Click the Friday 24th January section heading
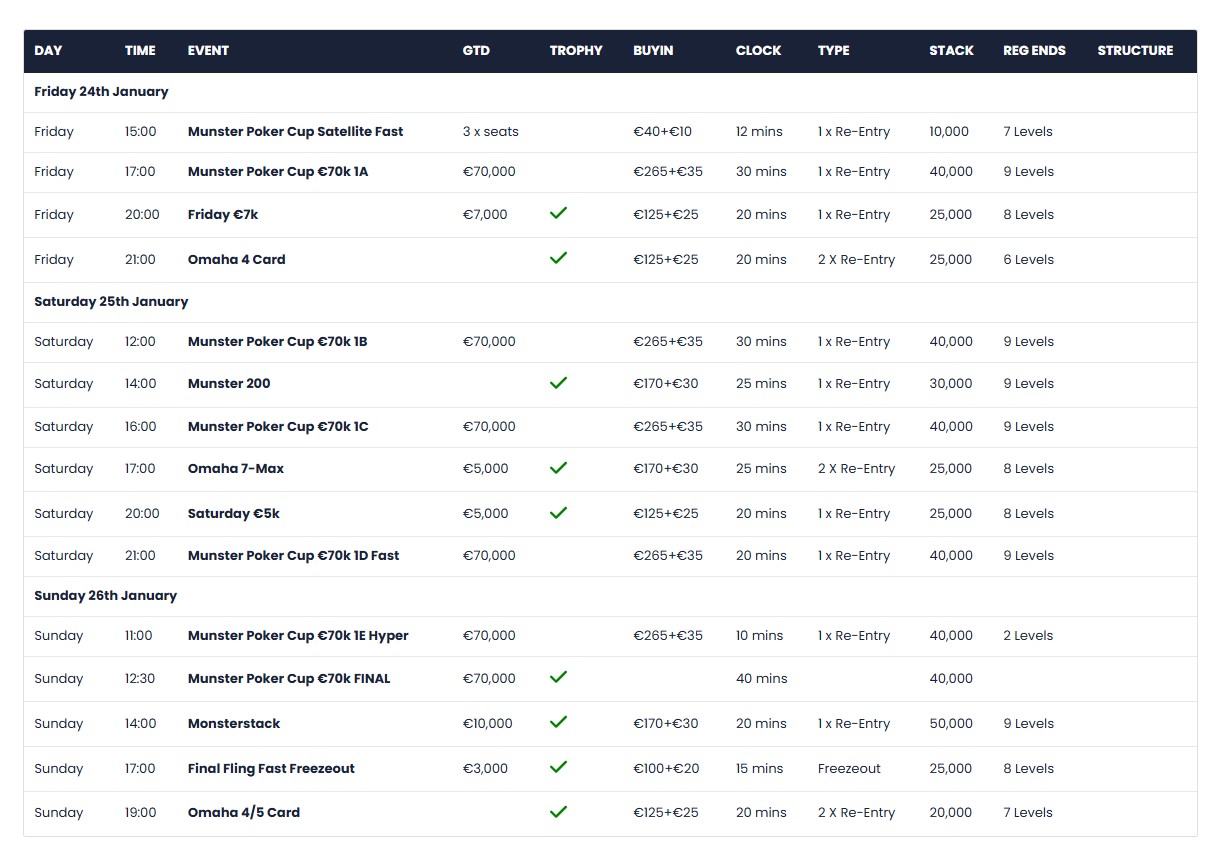This screenshot has height=856, width=1214. (101, 91)
